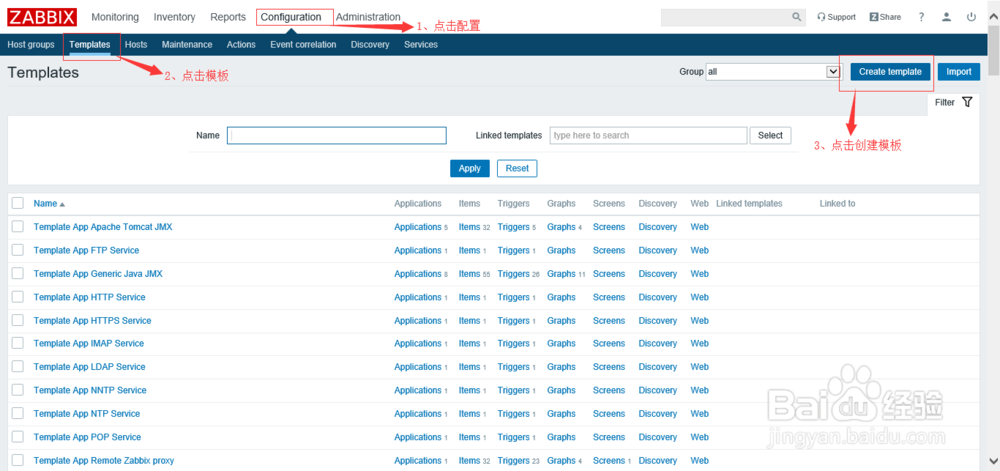This screenshot has width=1000, height=471.
Task: Open Template App NNTP Service template
Action: 90,390
